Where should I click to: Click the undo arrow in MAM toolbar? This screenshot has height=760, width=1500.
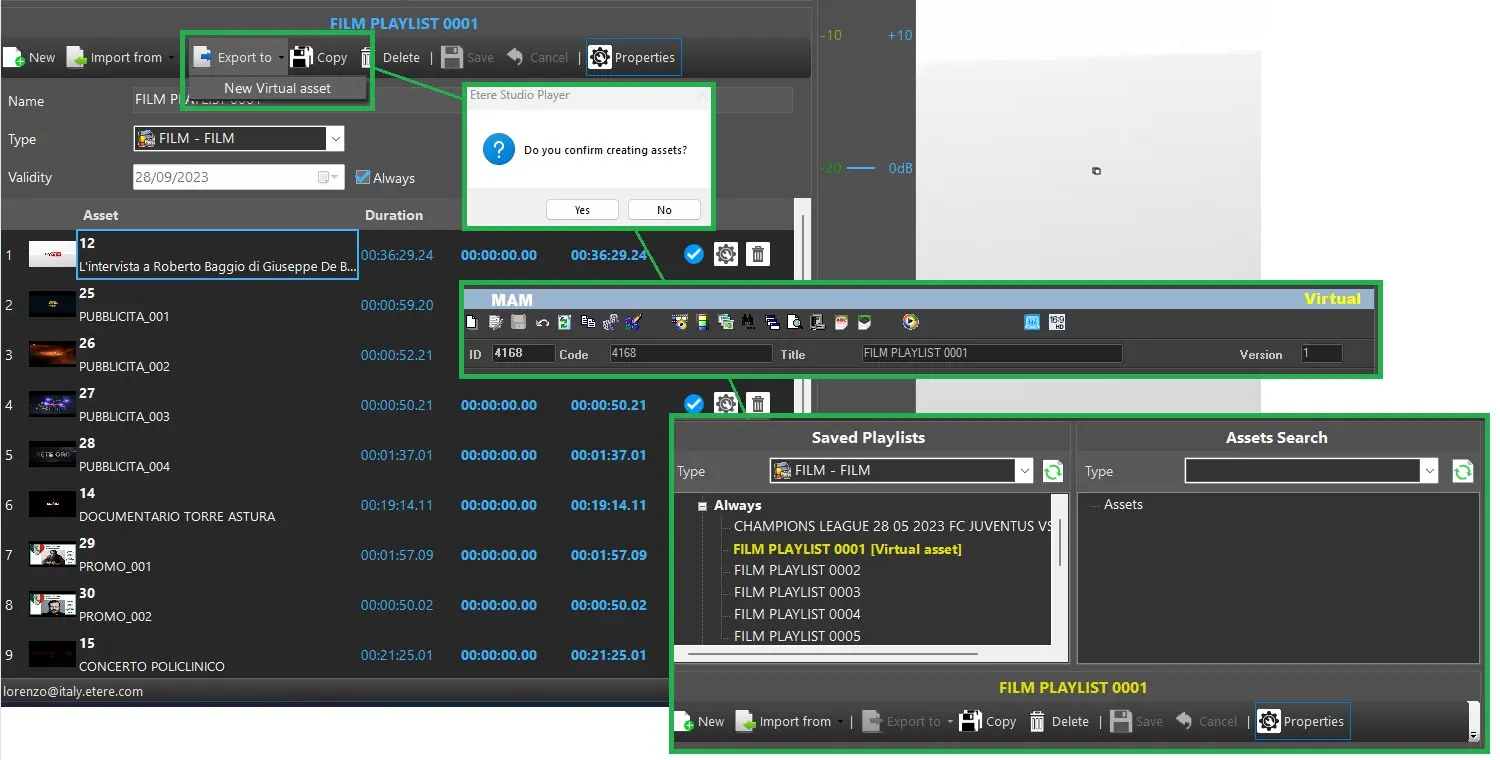point(542,322)
